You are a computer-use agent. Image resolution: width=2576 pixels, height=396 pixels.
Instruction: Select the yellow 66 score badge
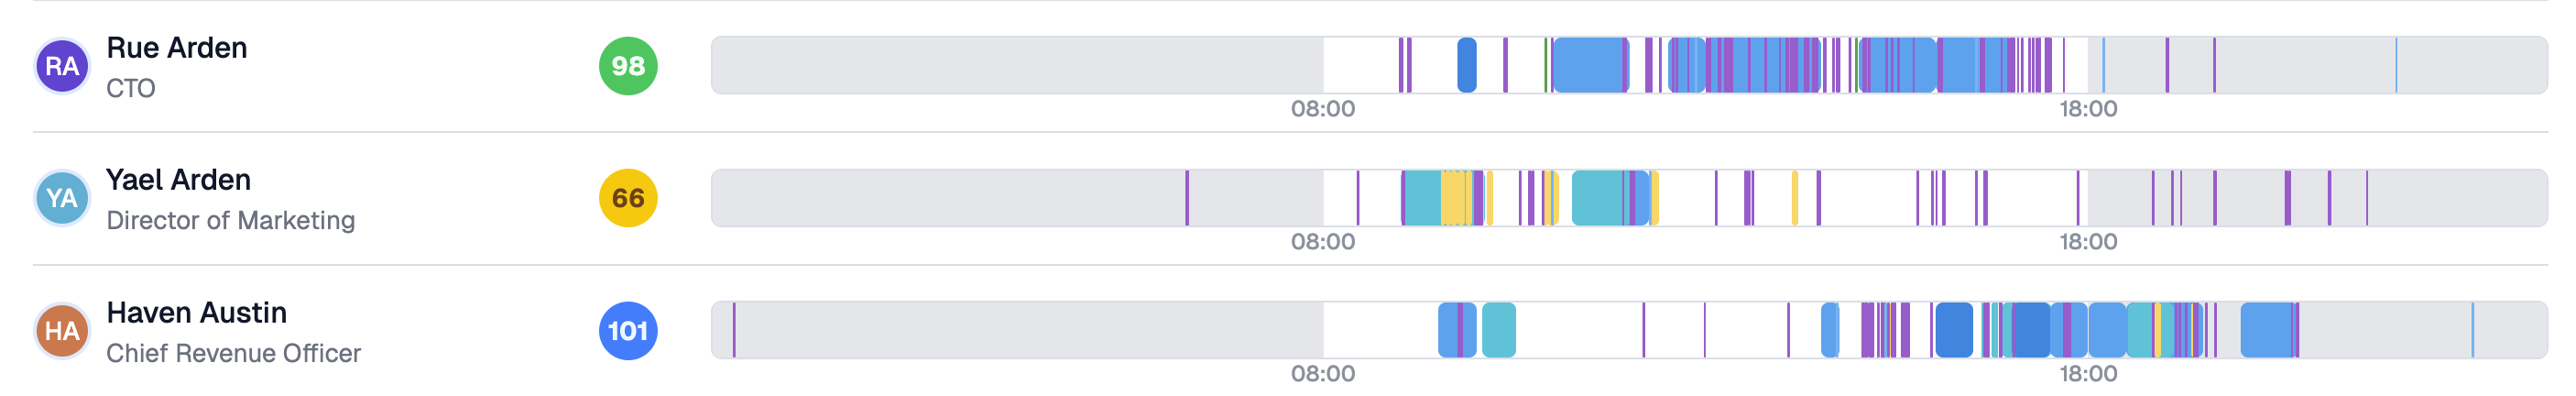tap(628, 198)
